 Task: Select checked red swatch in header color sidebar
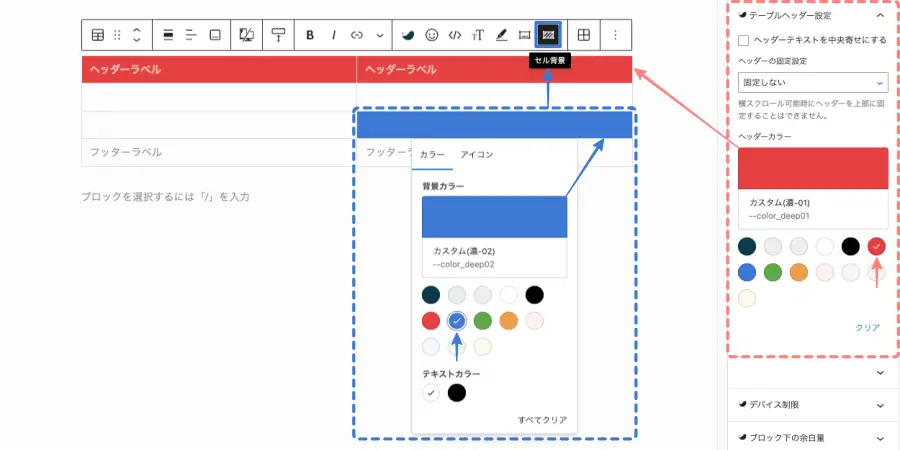coord(876,246)
